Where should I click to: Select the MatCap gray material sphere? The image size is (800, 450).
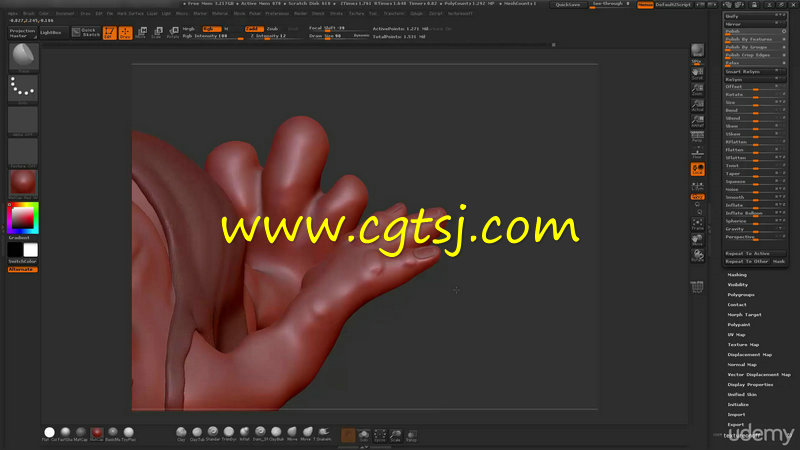pos(81,433)
